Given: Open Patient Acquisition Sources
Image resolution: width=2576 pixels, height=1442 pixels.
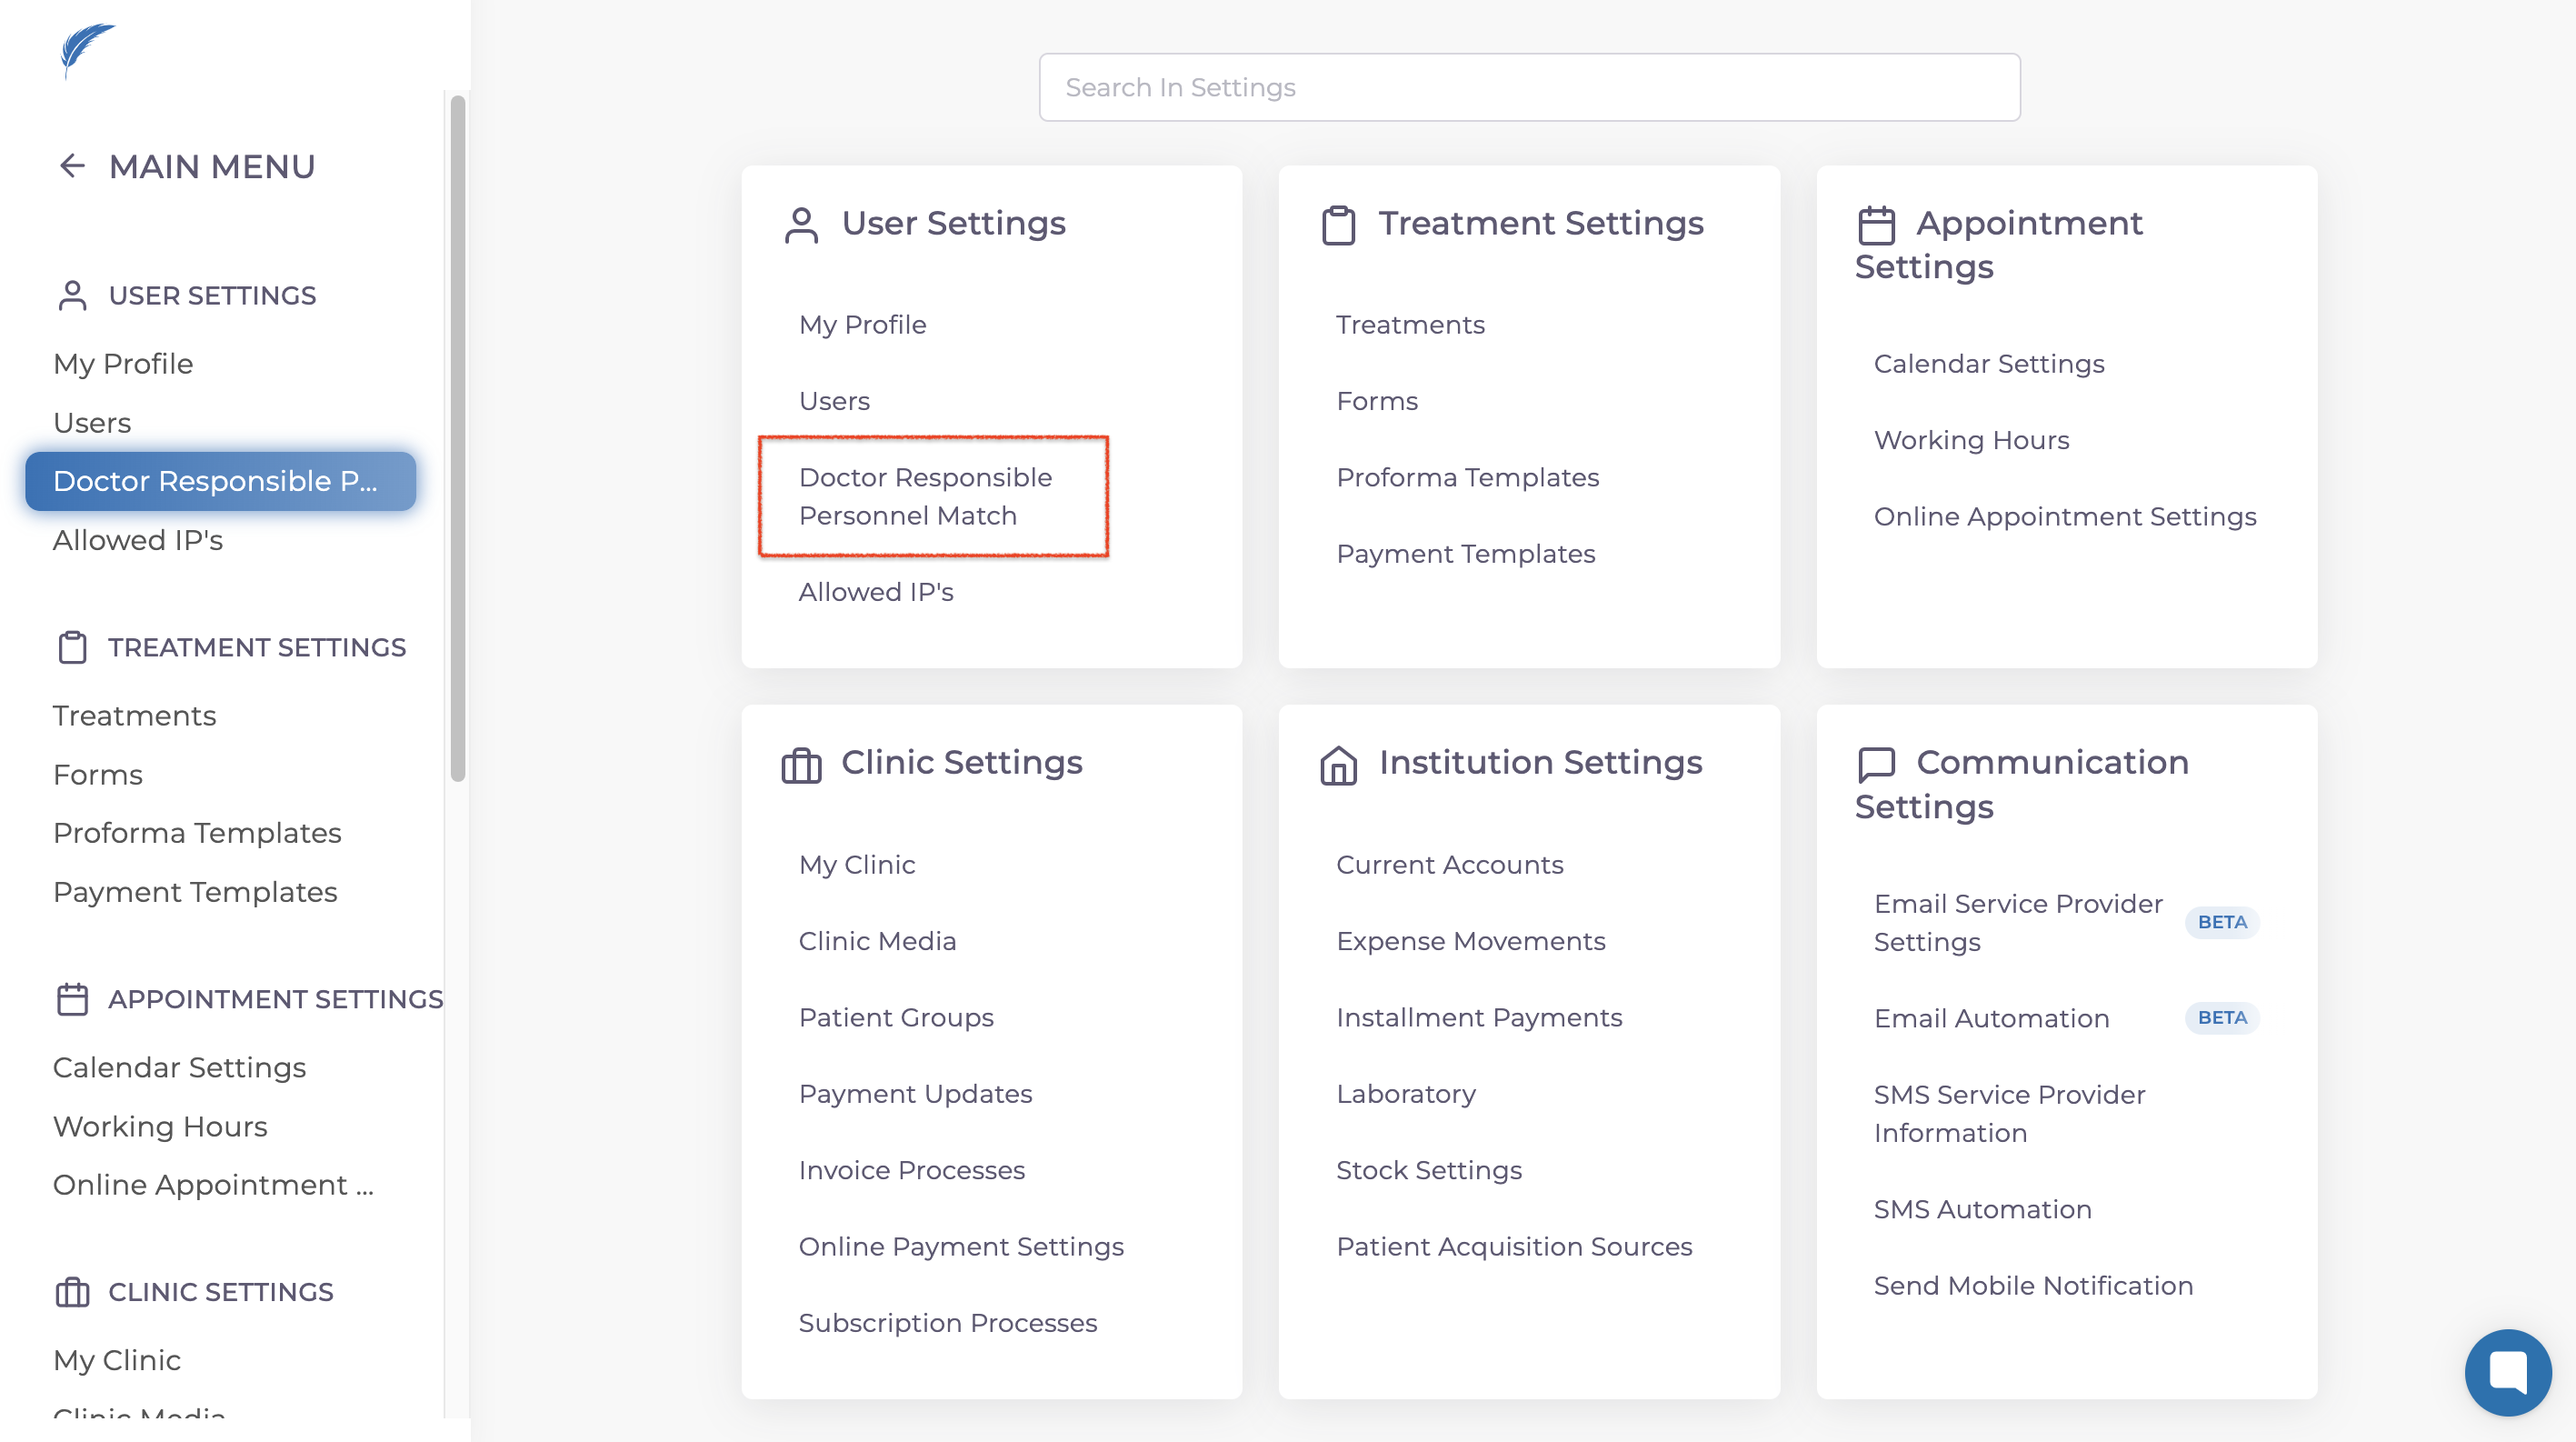Looking at the screenshot, I should (1514, 1247).
